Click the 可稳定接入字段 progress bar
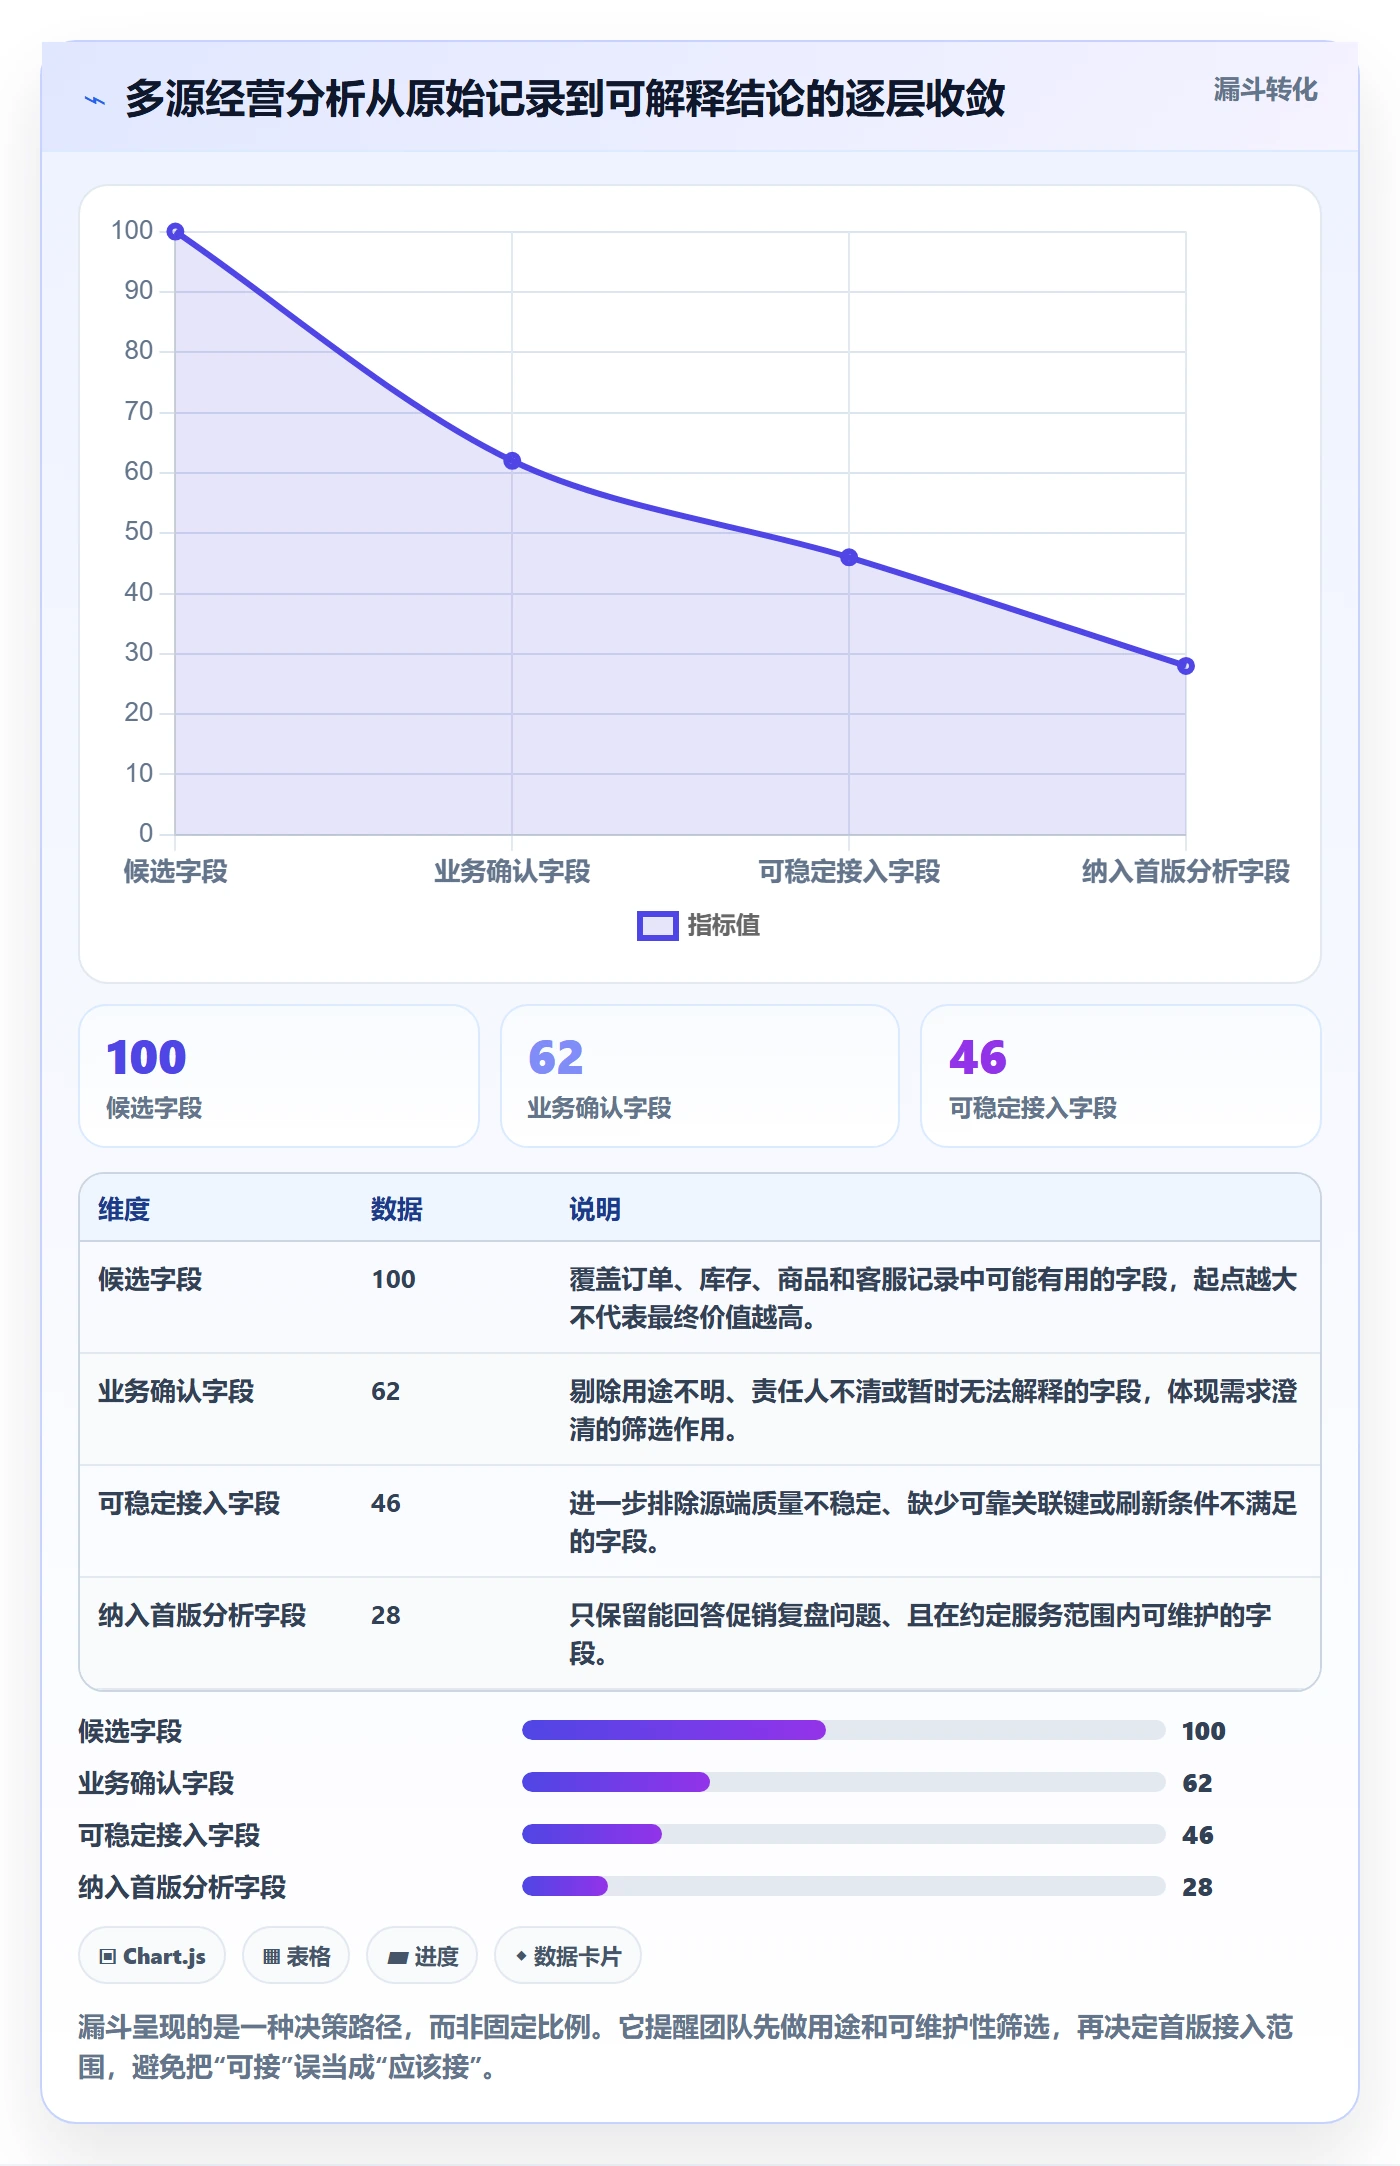The image size is (1400, 2166). point(844,1834)
